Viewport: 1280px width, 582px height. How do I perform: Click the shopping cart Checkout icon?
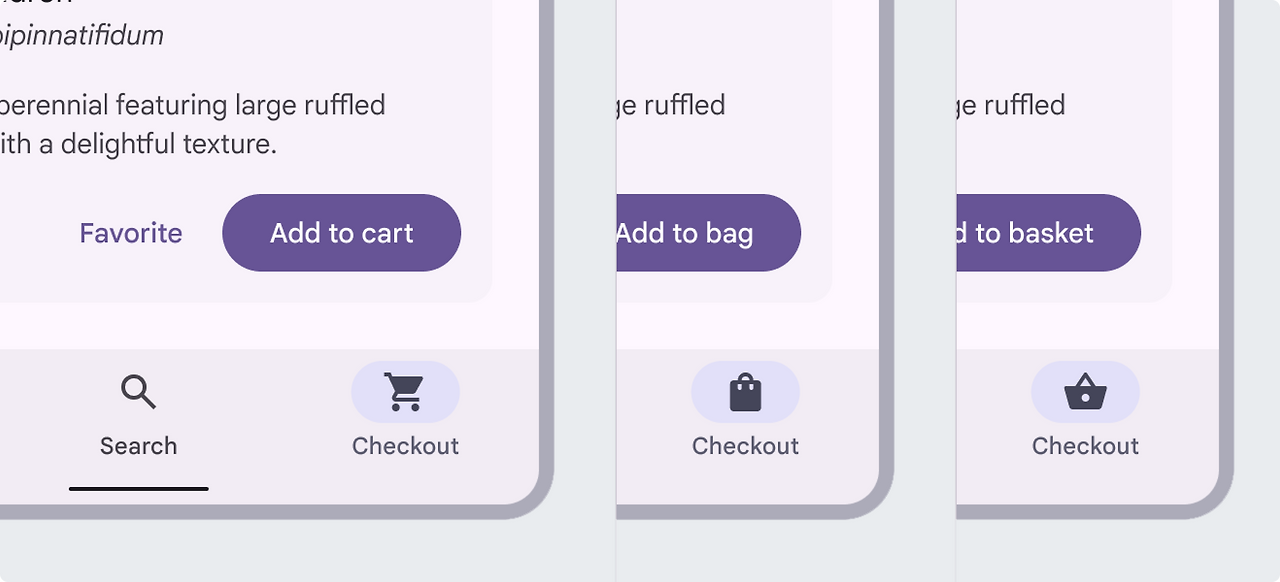pyautogui.click(x=405, y=392)
